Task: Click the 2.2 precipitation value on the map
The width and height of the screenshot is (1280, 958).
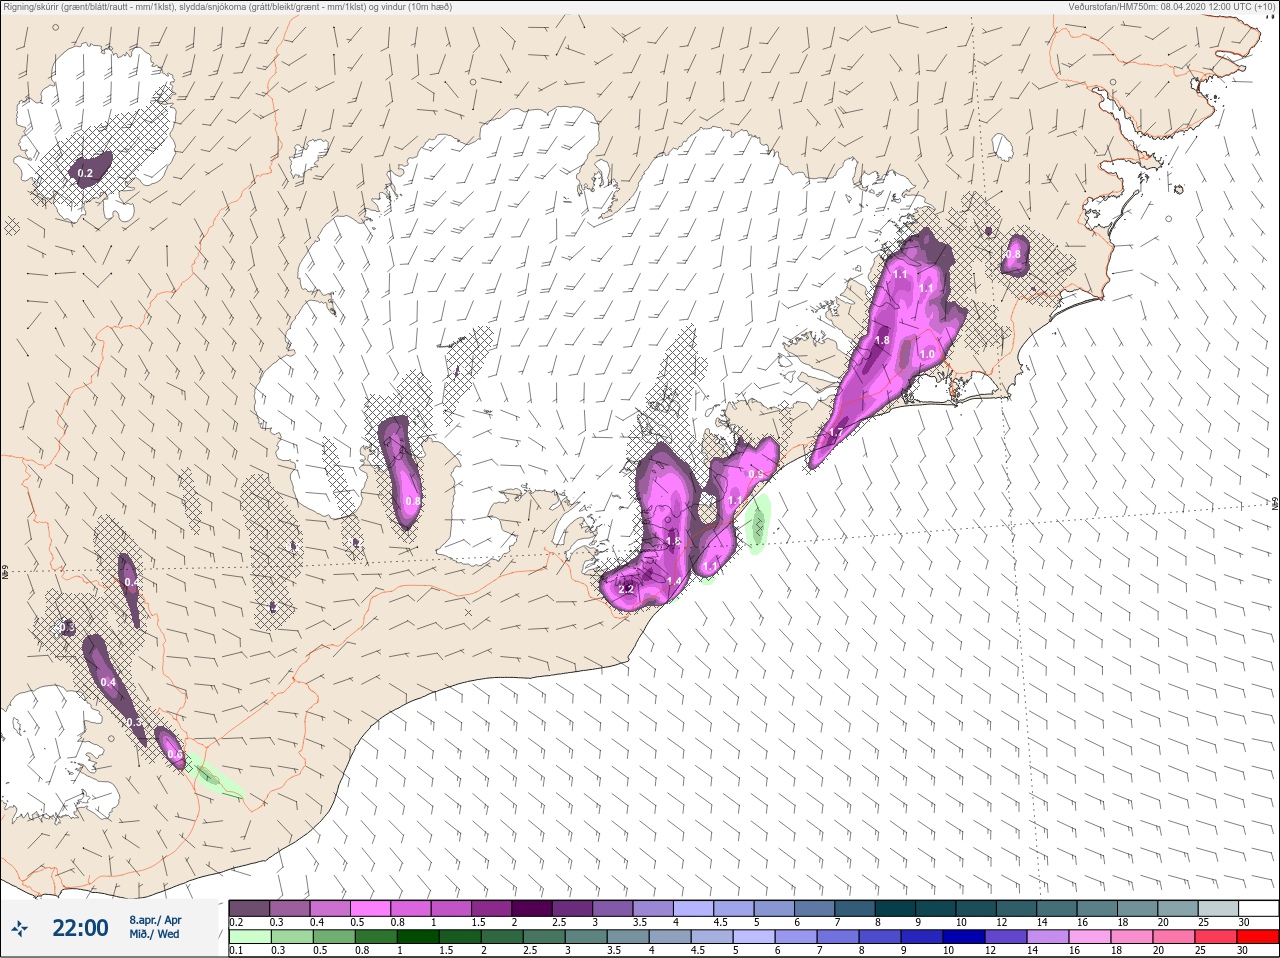Action: point(626,589)
